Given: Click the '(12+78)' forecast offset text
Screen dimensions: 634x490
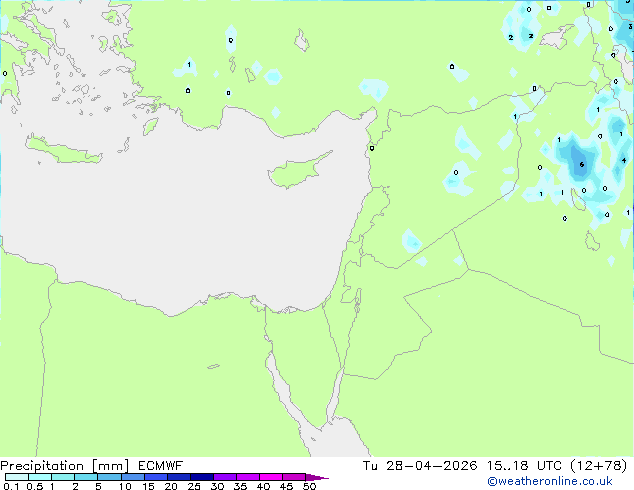Looking at the screenshot, I should [x=599, y=466].
